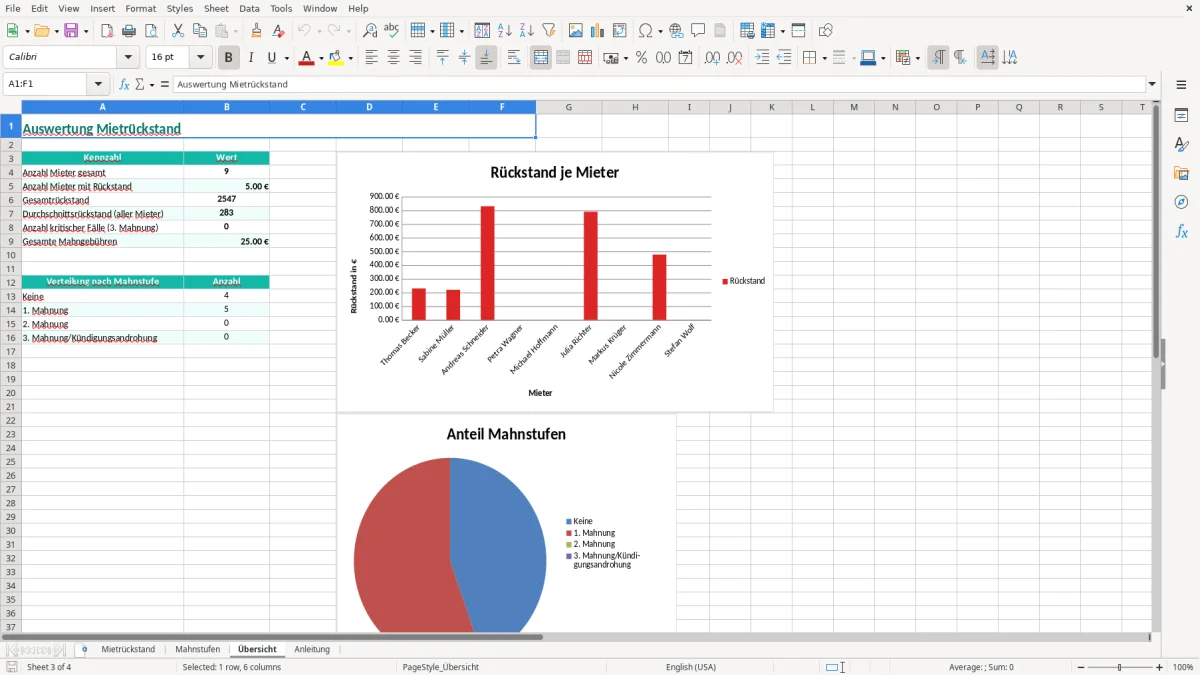
Task: Open Font Color dropdown arrow
Action: 321,58
